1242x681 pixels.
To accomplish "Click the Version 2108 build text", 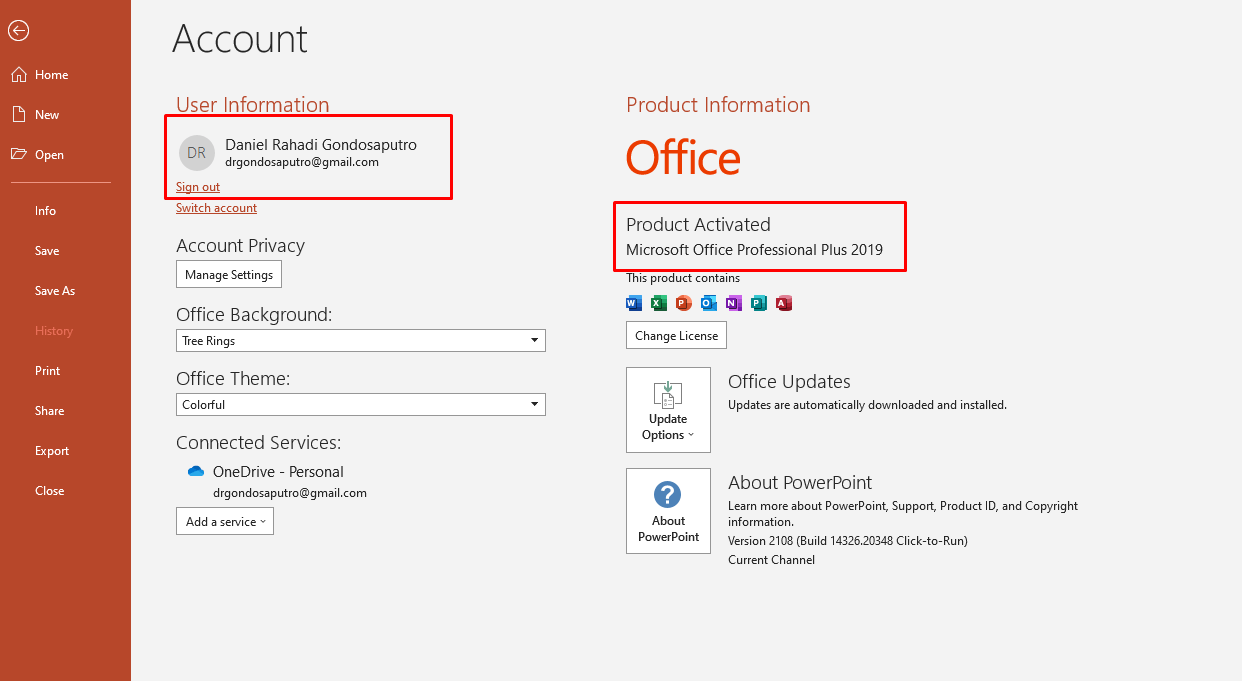I will pos(848,541).
